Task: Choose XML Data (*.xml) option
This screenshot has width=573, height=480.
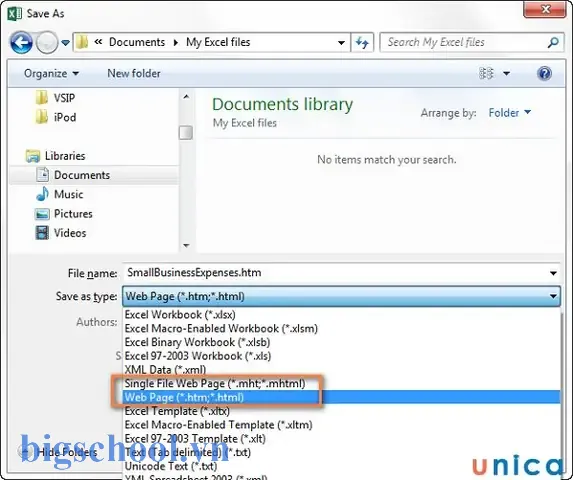Action: [341, 370]
